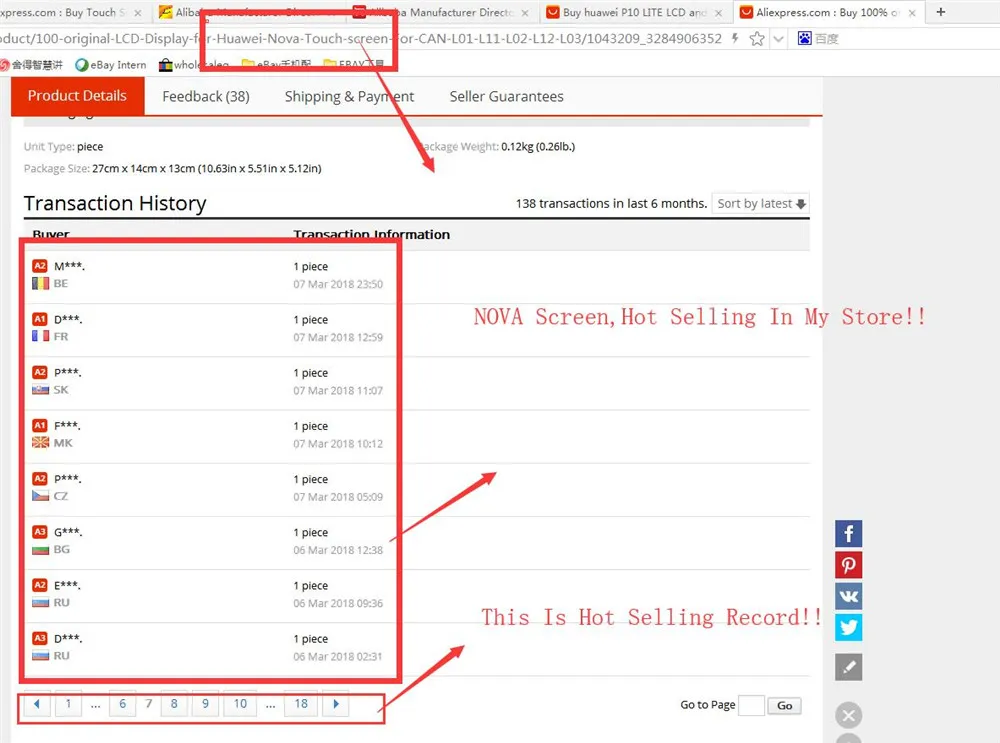Close the Alibaba Manufacturer Directory tab

525,13
